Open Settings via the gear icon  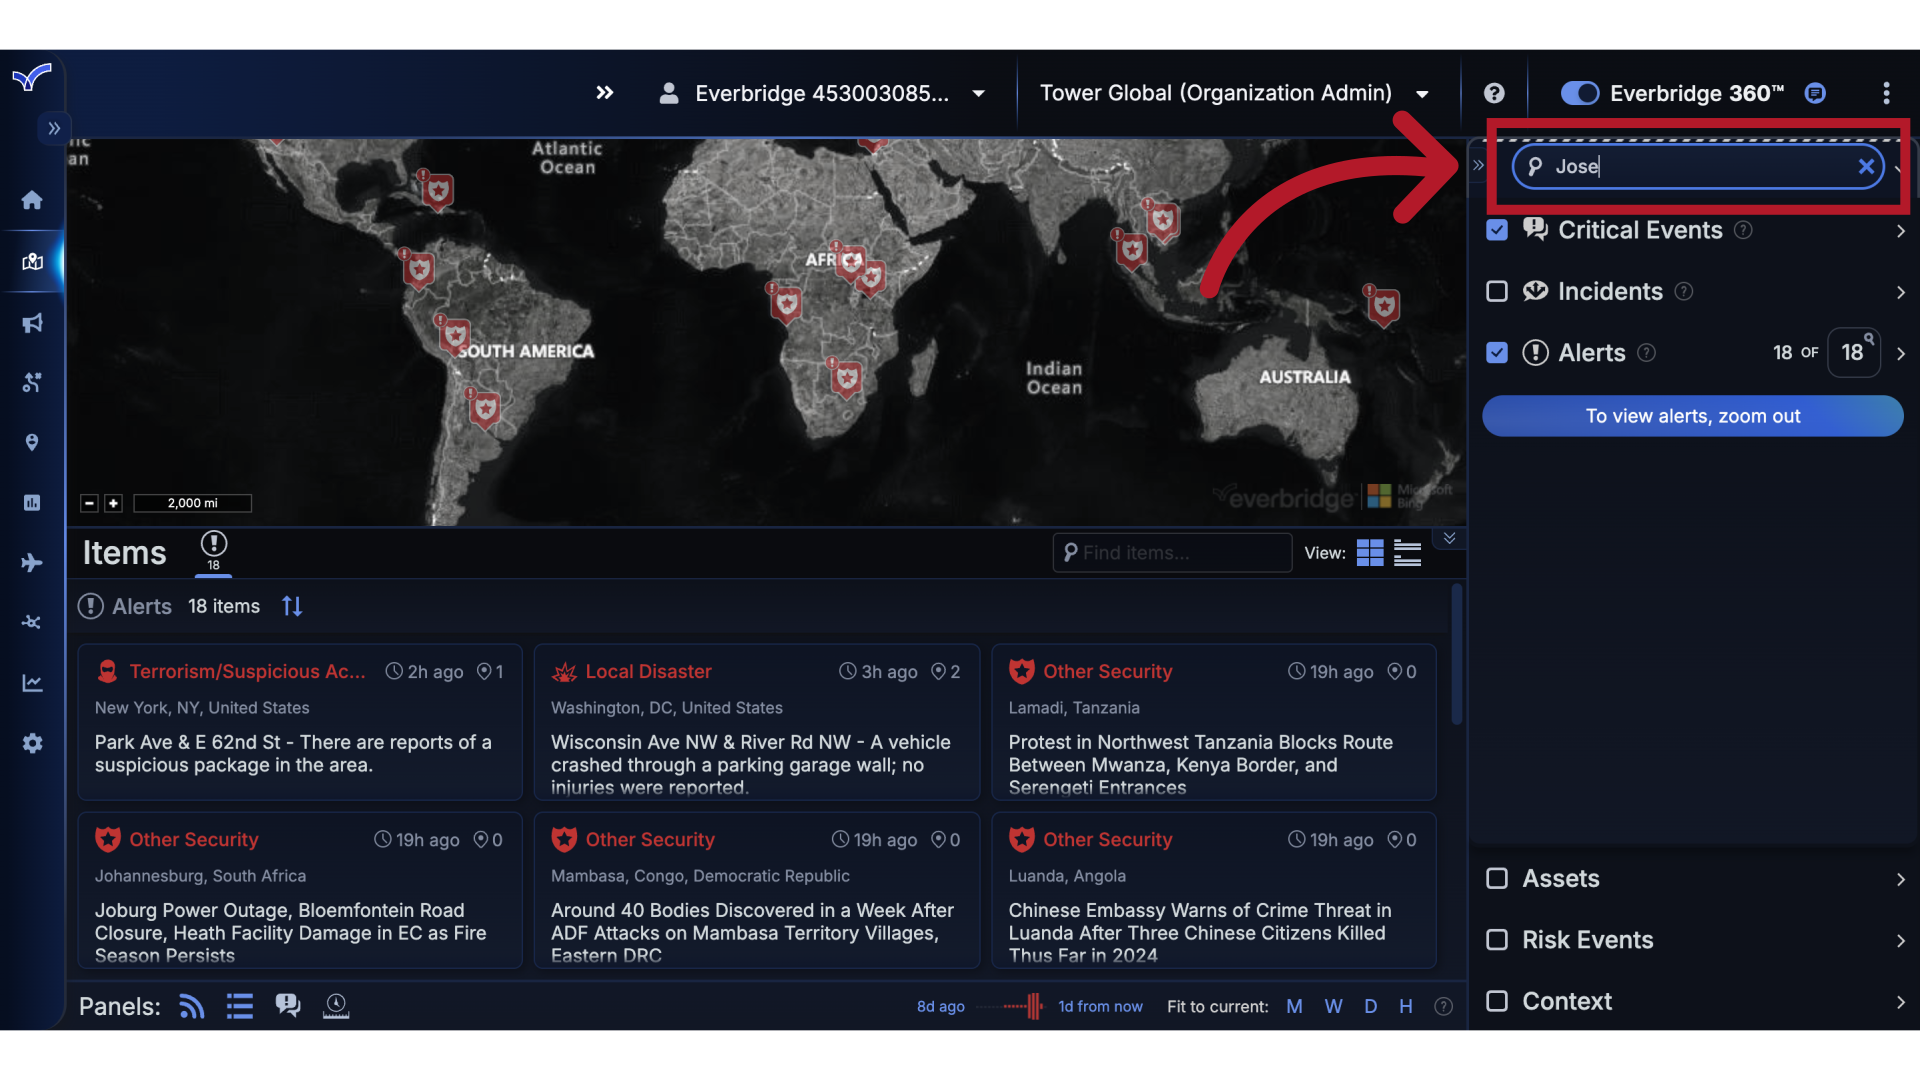(x=32, y=743)
